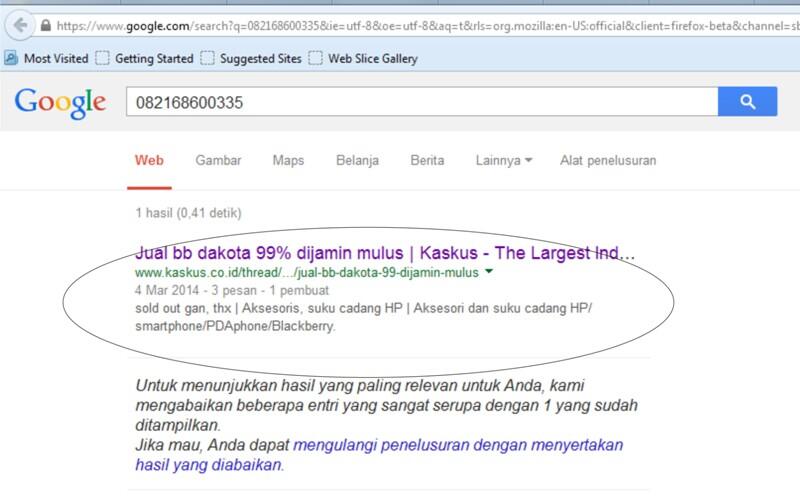Switch to the Belanja tab
800x504 pixels.
tap(357, 160)
